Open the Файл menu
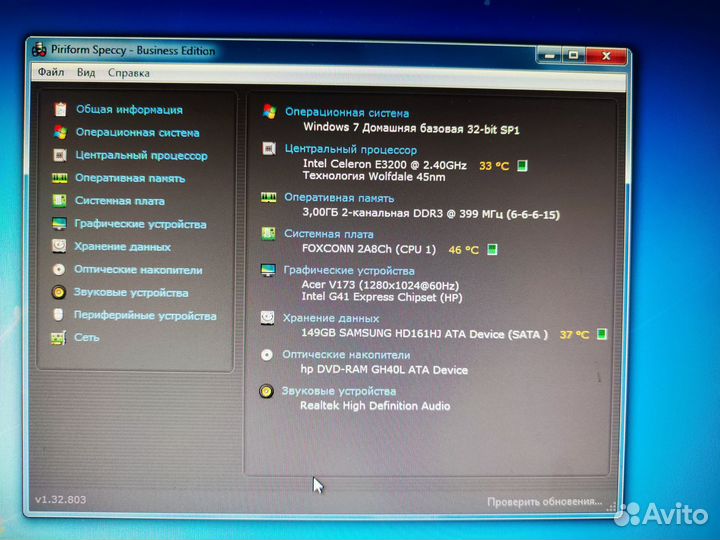The image size is (720, 540). tap(50, 73)
